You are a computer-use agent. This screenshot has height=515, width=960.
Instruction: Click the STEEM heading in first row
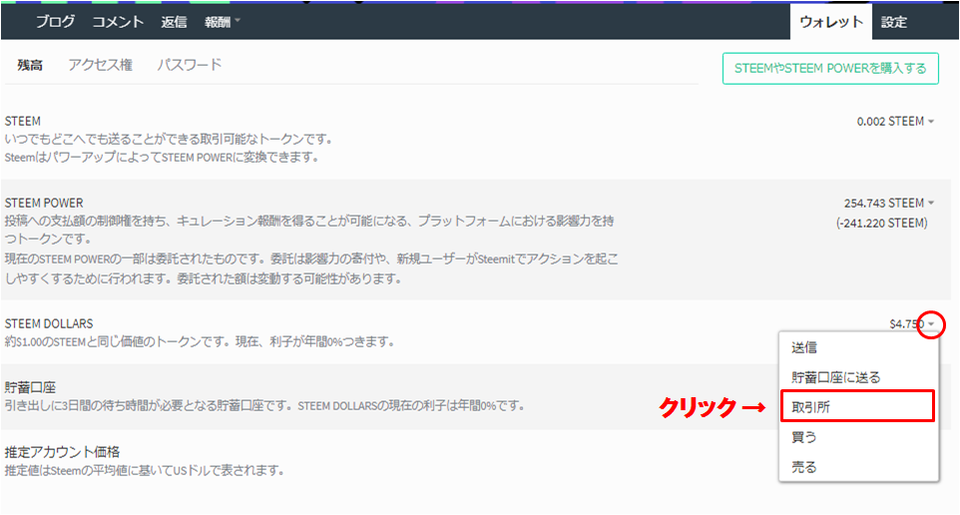coord(23,121)
